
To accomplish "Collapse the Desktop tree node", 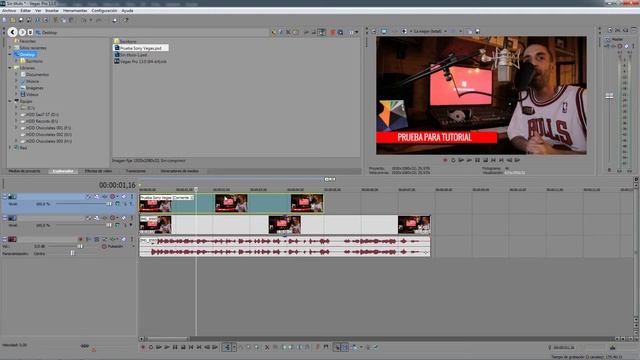I will pos(10,54).
